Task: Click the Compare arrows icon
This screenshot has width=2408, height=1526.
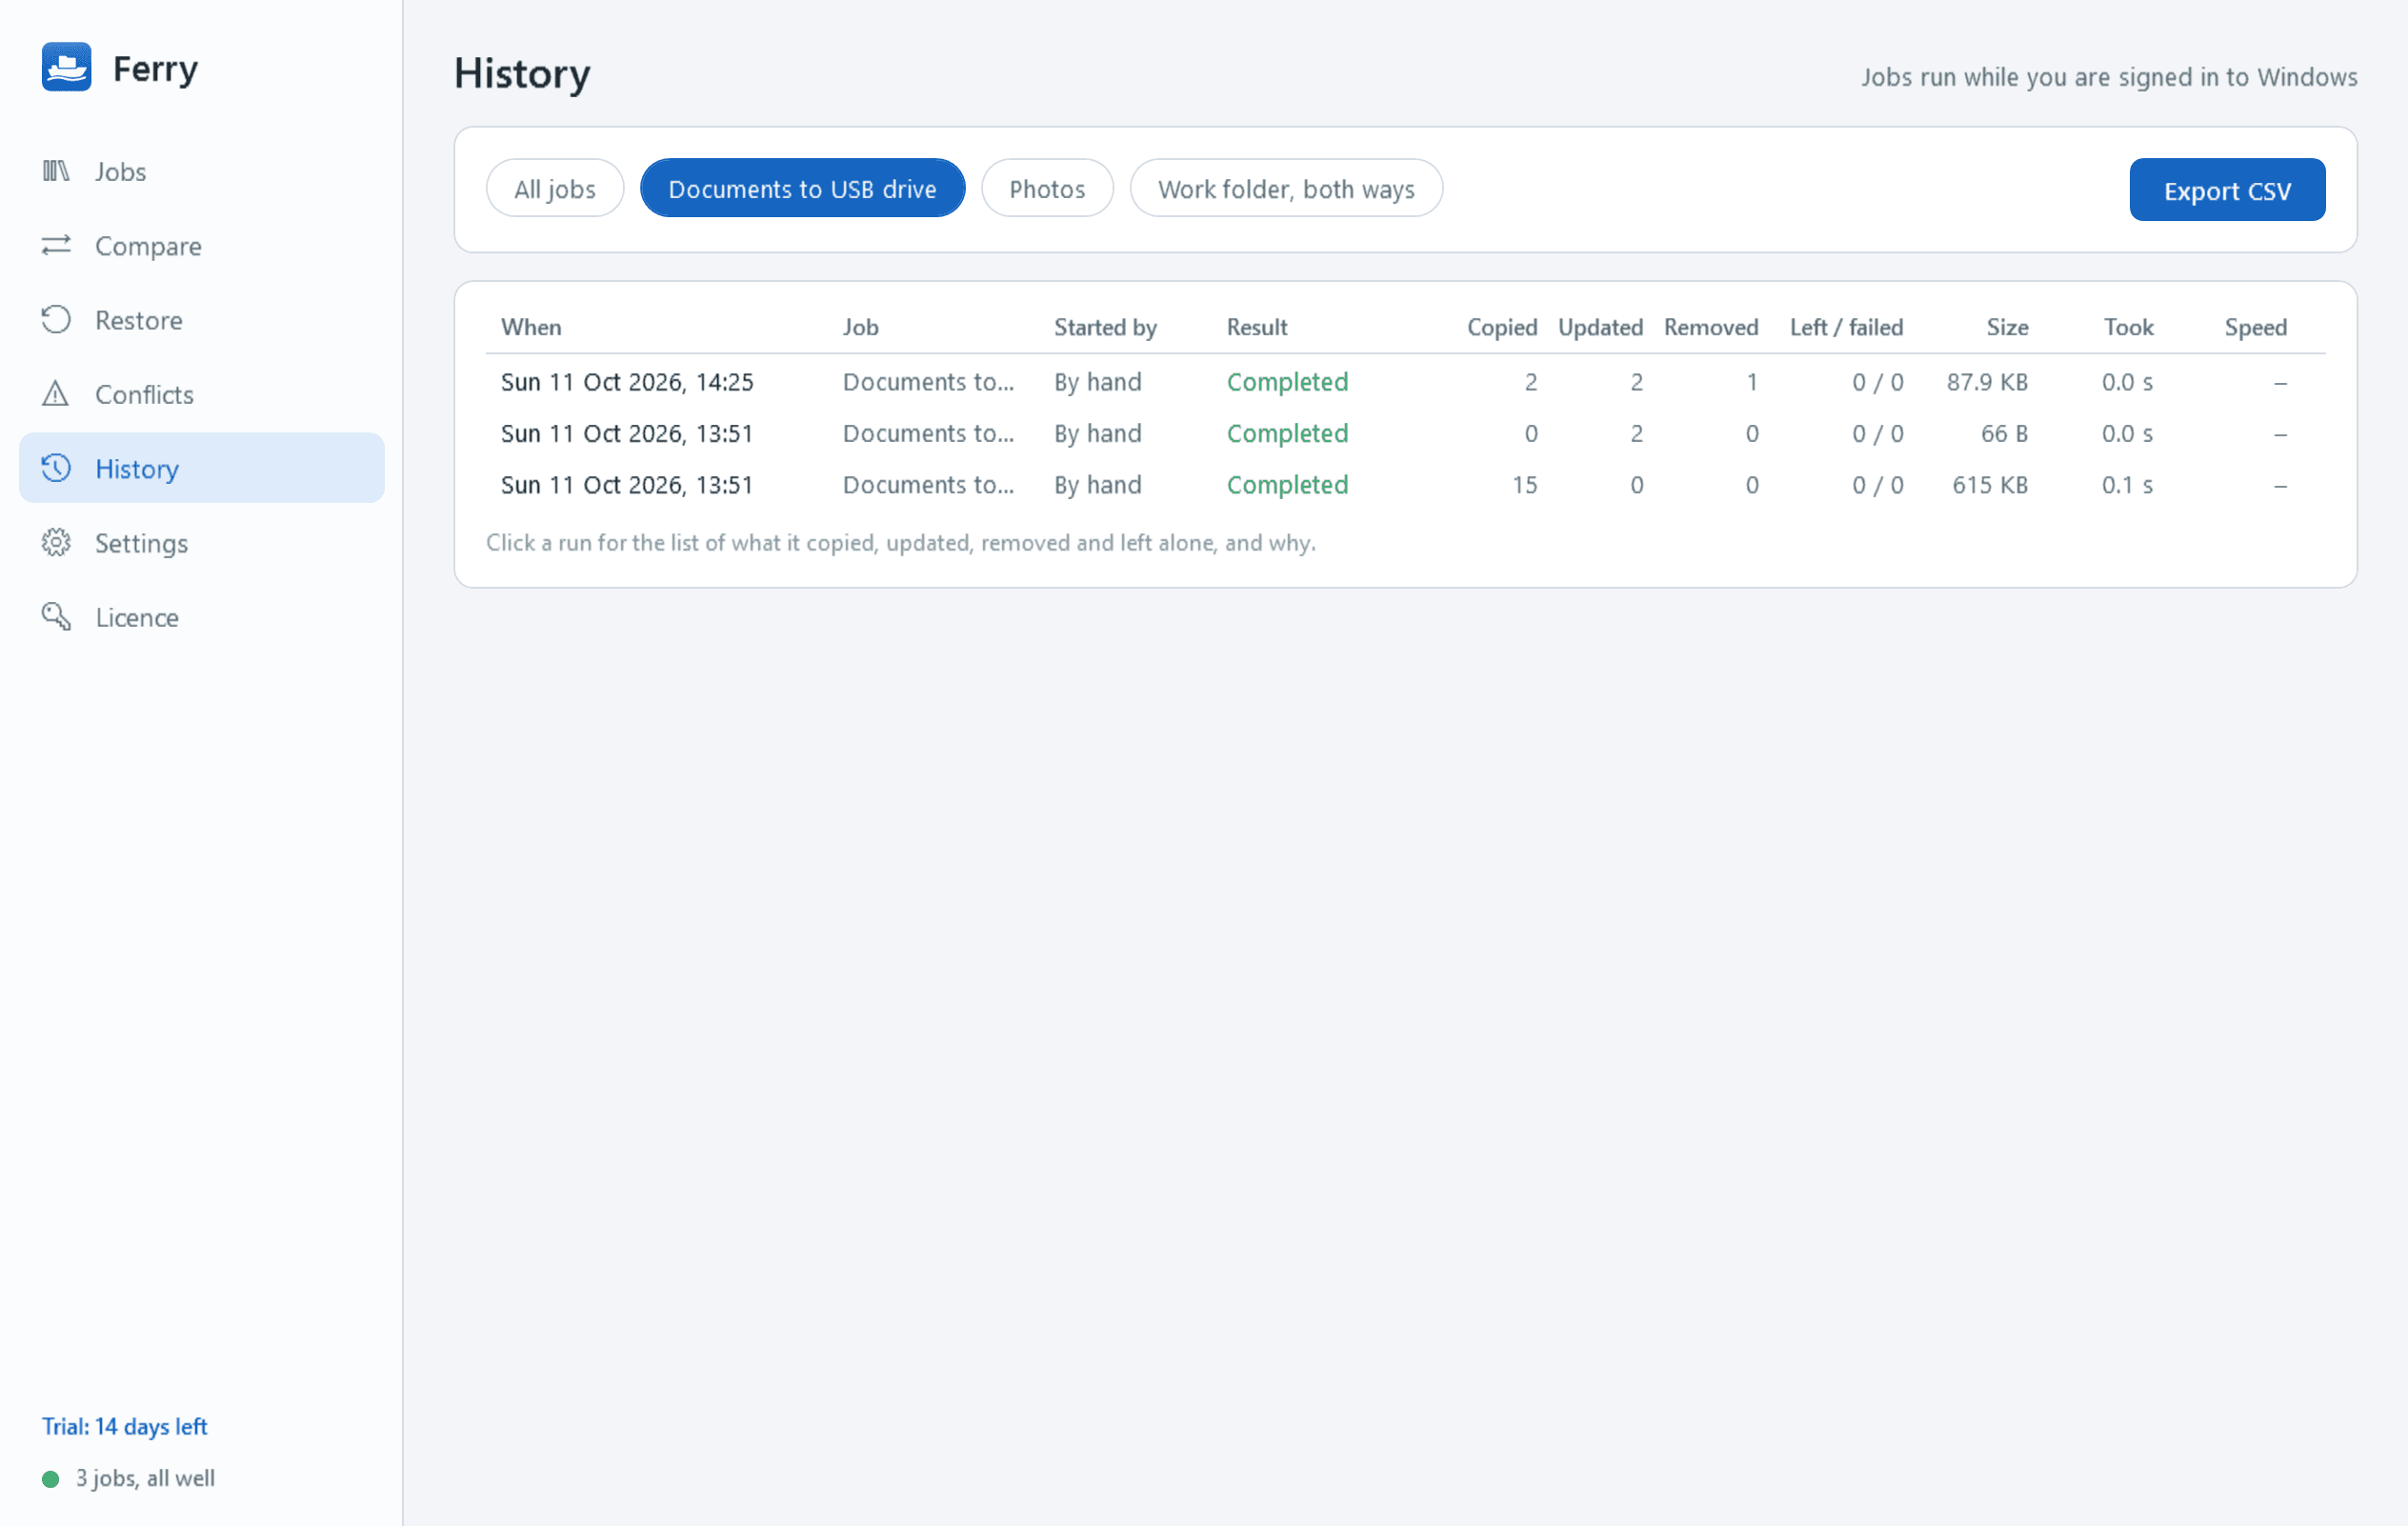Action: click(x=56, y=245)
